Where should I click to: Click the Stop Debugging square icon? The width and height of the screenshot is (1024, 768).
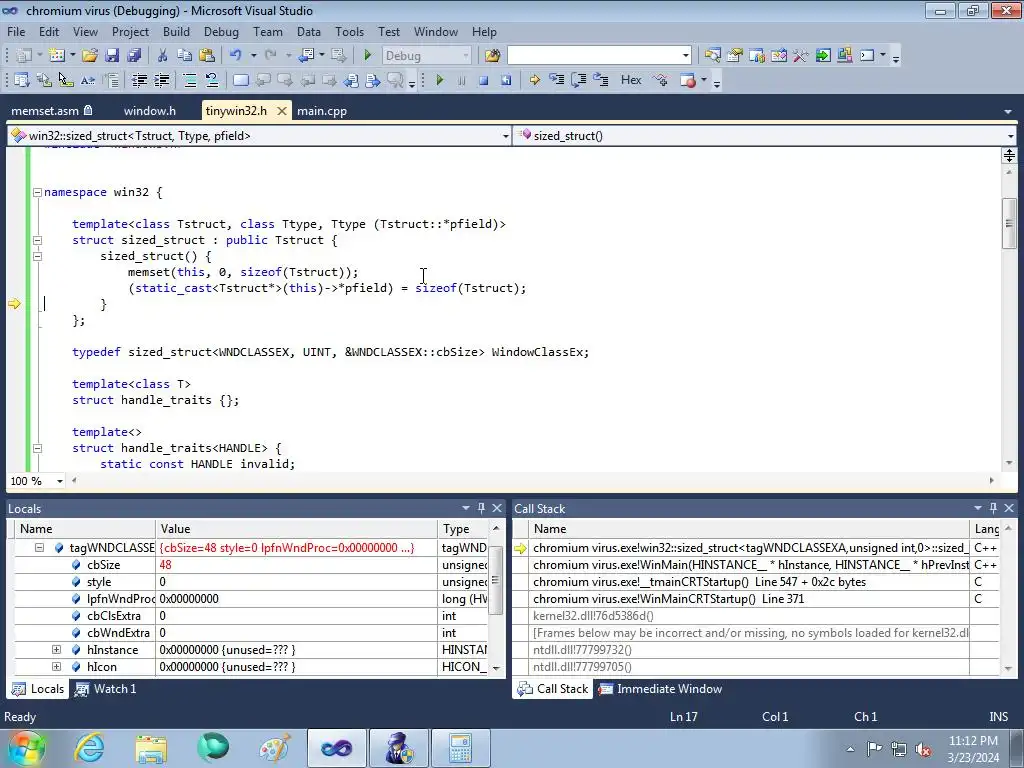click(484, 80)
